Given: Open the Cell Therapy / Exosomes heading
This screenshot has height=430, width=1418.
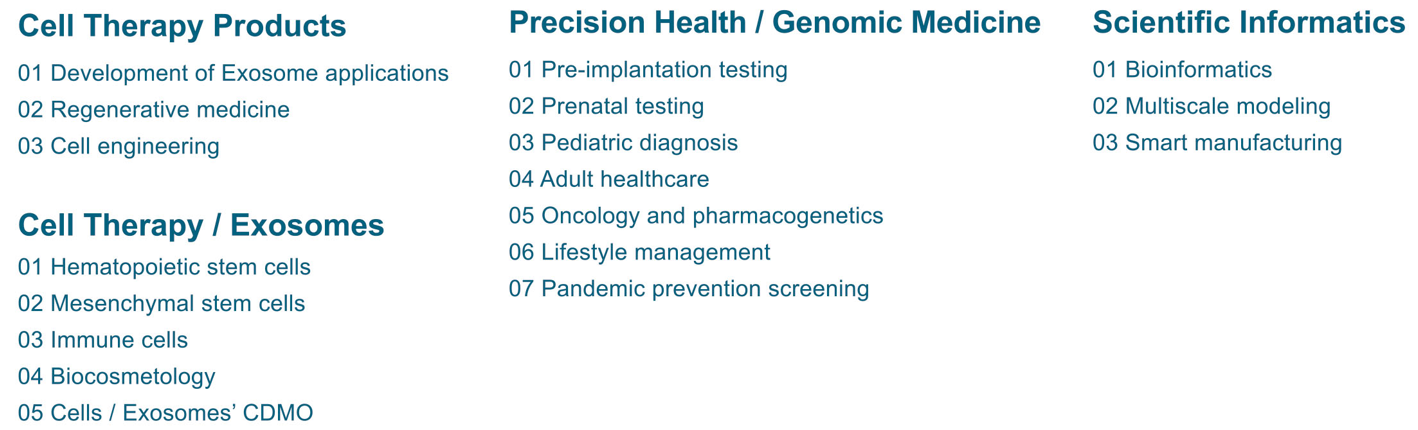Looking at the screenshot, I should coord(201,225).
